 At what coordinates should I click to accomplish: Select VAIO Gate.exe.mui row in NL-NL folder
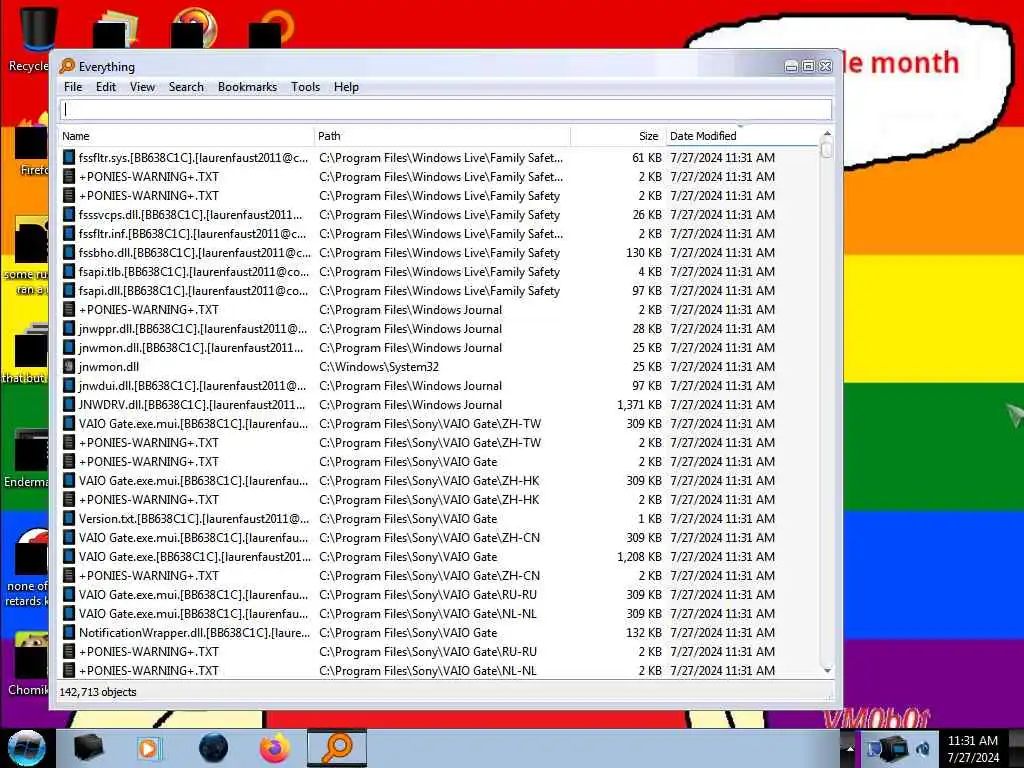(x=440, y=613)
